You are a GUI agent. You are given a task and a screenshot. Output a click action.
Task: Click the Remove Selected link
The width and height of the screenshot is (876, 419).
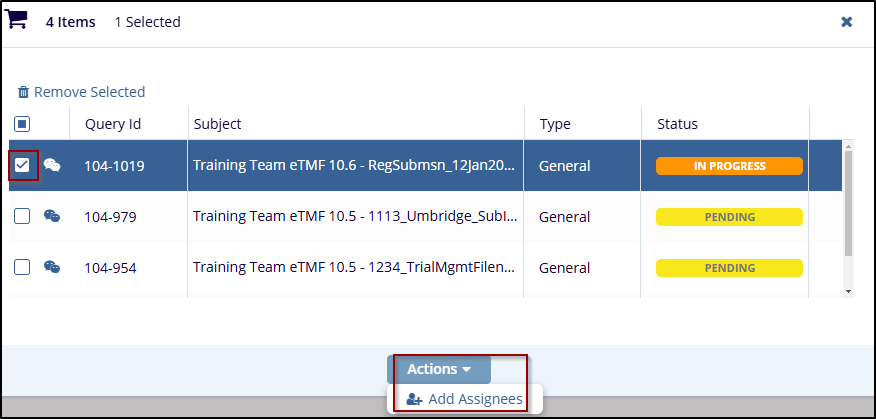(89, 92)
